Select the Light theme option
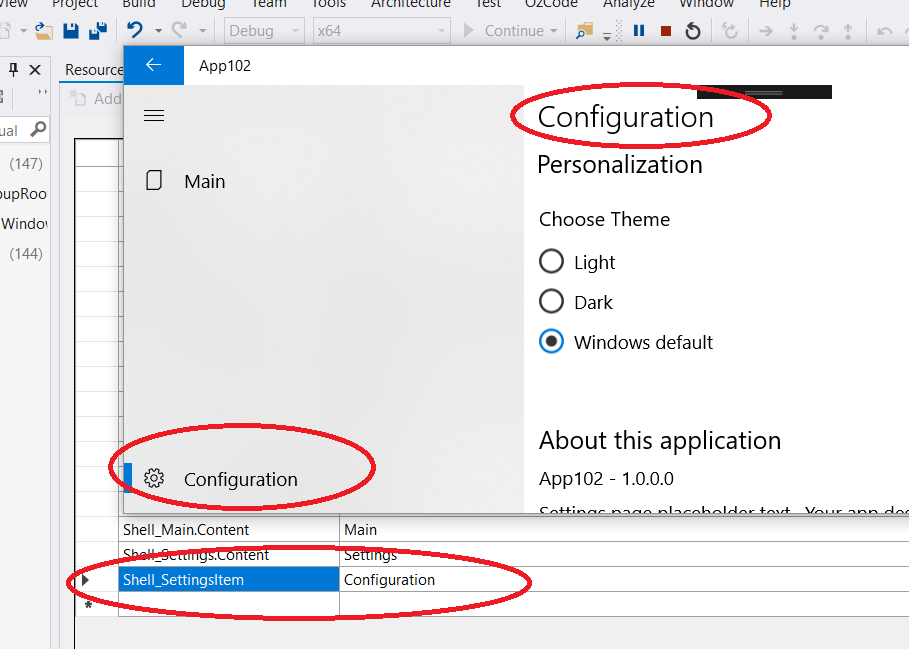Viewport: 909px width, 649px height. [551, 261]
